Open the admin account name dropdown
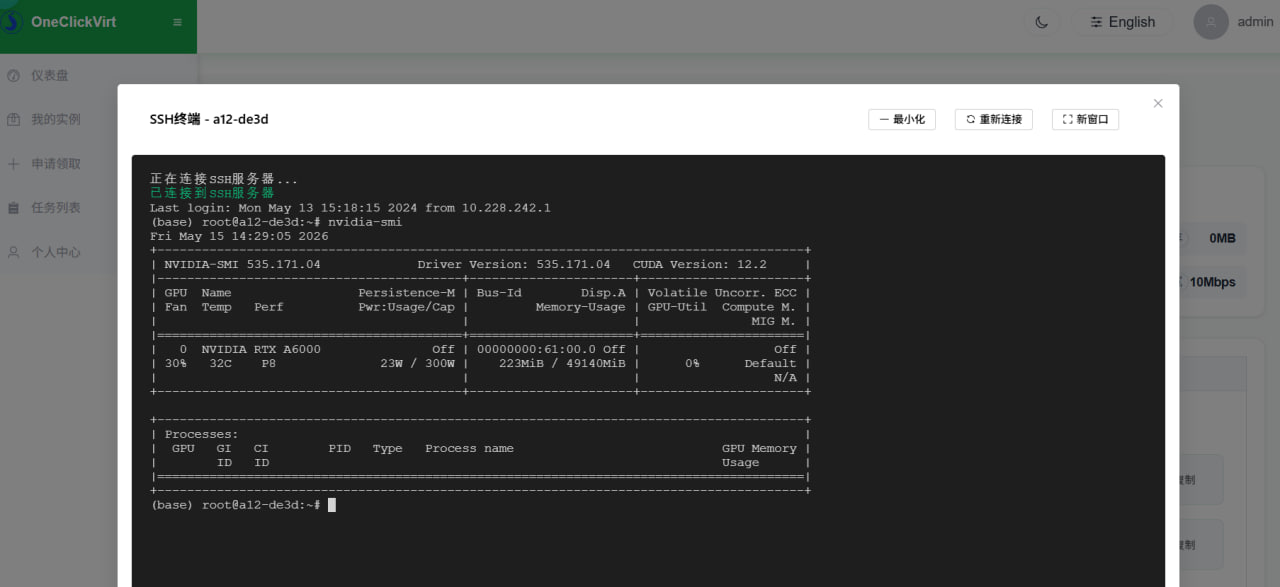1280x587 pixels. point(1255,22)
